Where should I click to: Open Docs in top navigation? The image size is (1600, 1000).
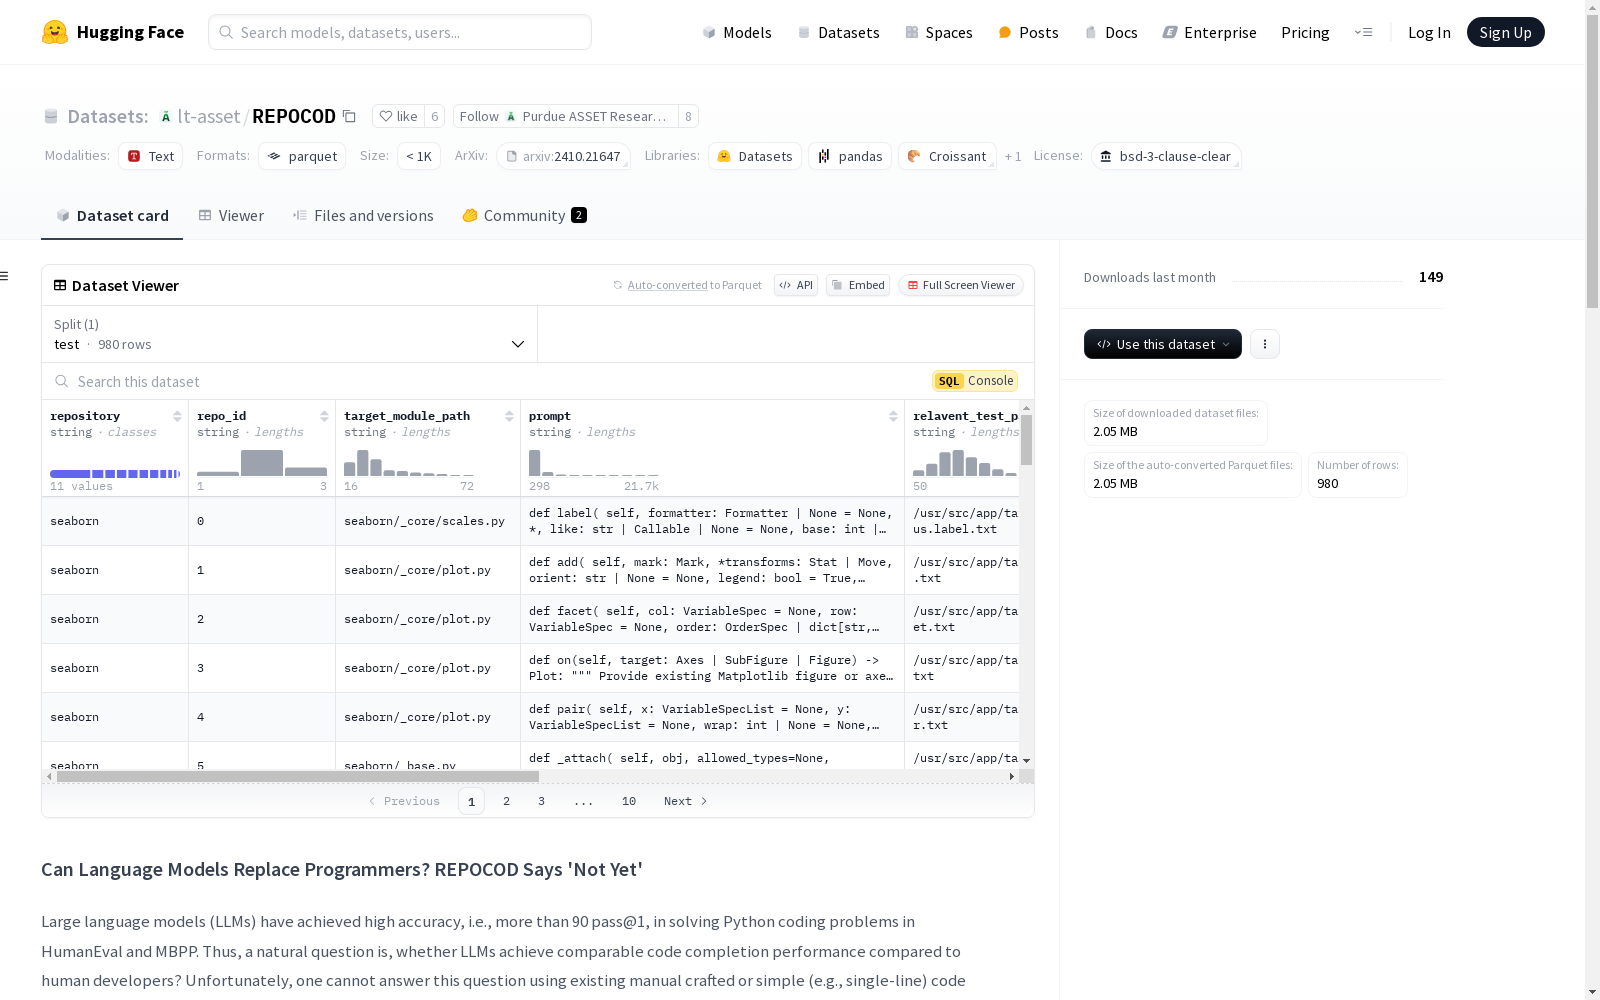[x=1111, y=32]
